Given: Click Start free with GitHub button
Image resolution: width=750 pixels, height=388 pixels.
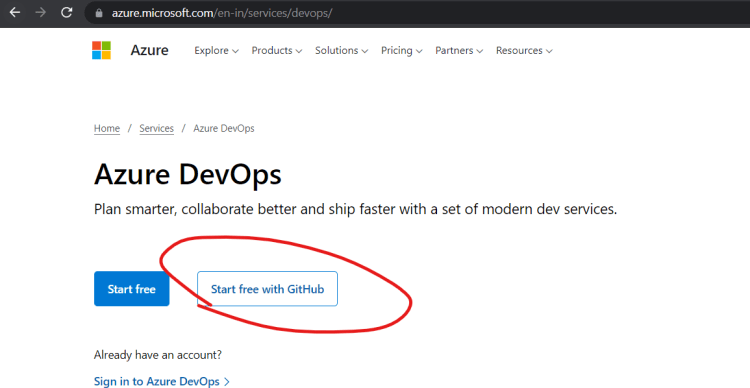Looking at the screenshot, I should pos(267,288).
